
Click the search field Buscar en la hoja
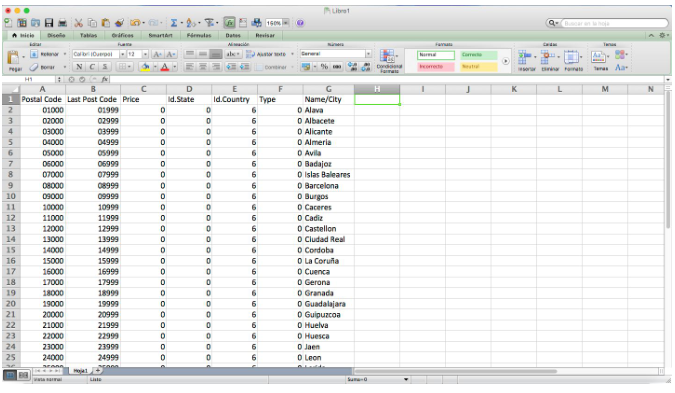click(x=614, y=23)
